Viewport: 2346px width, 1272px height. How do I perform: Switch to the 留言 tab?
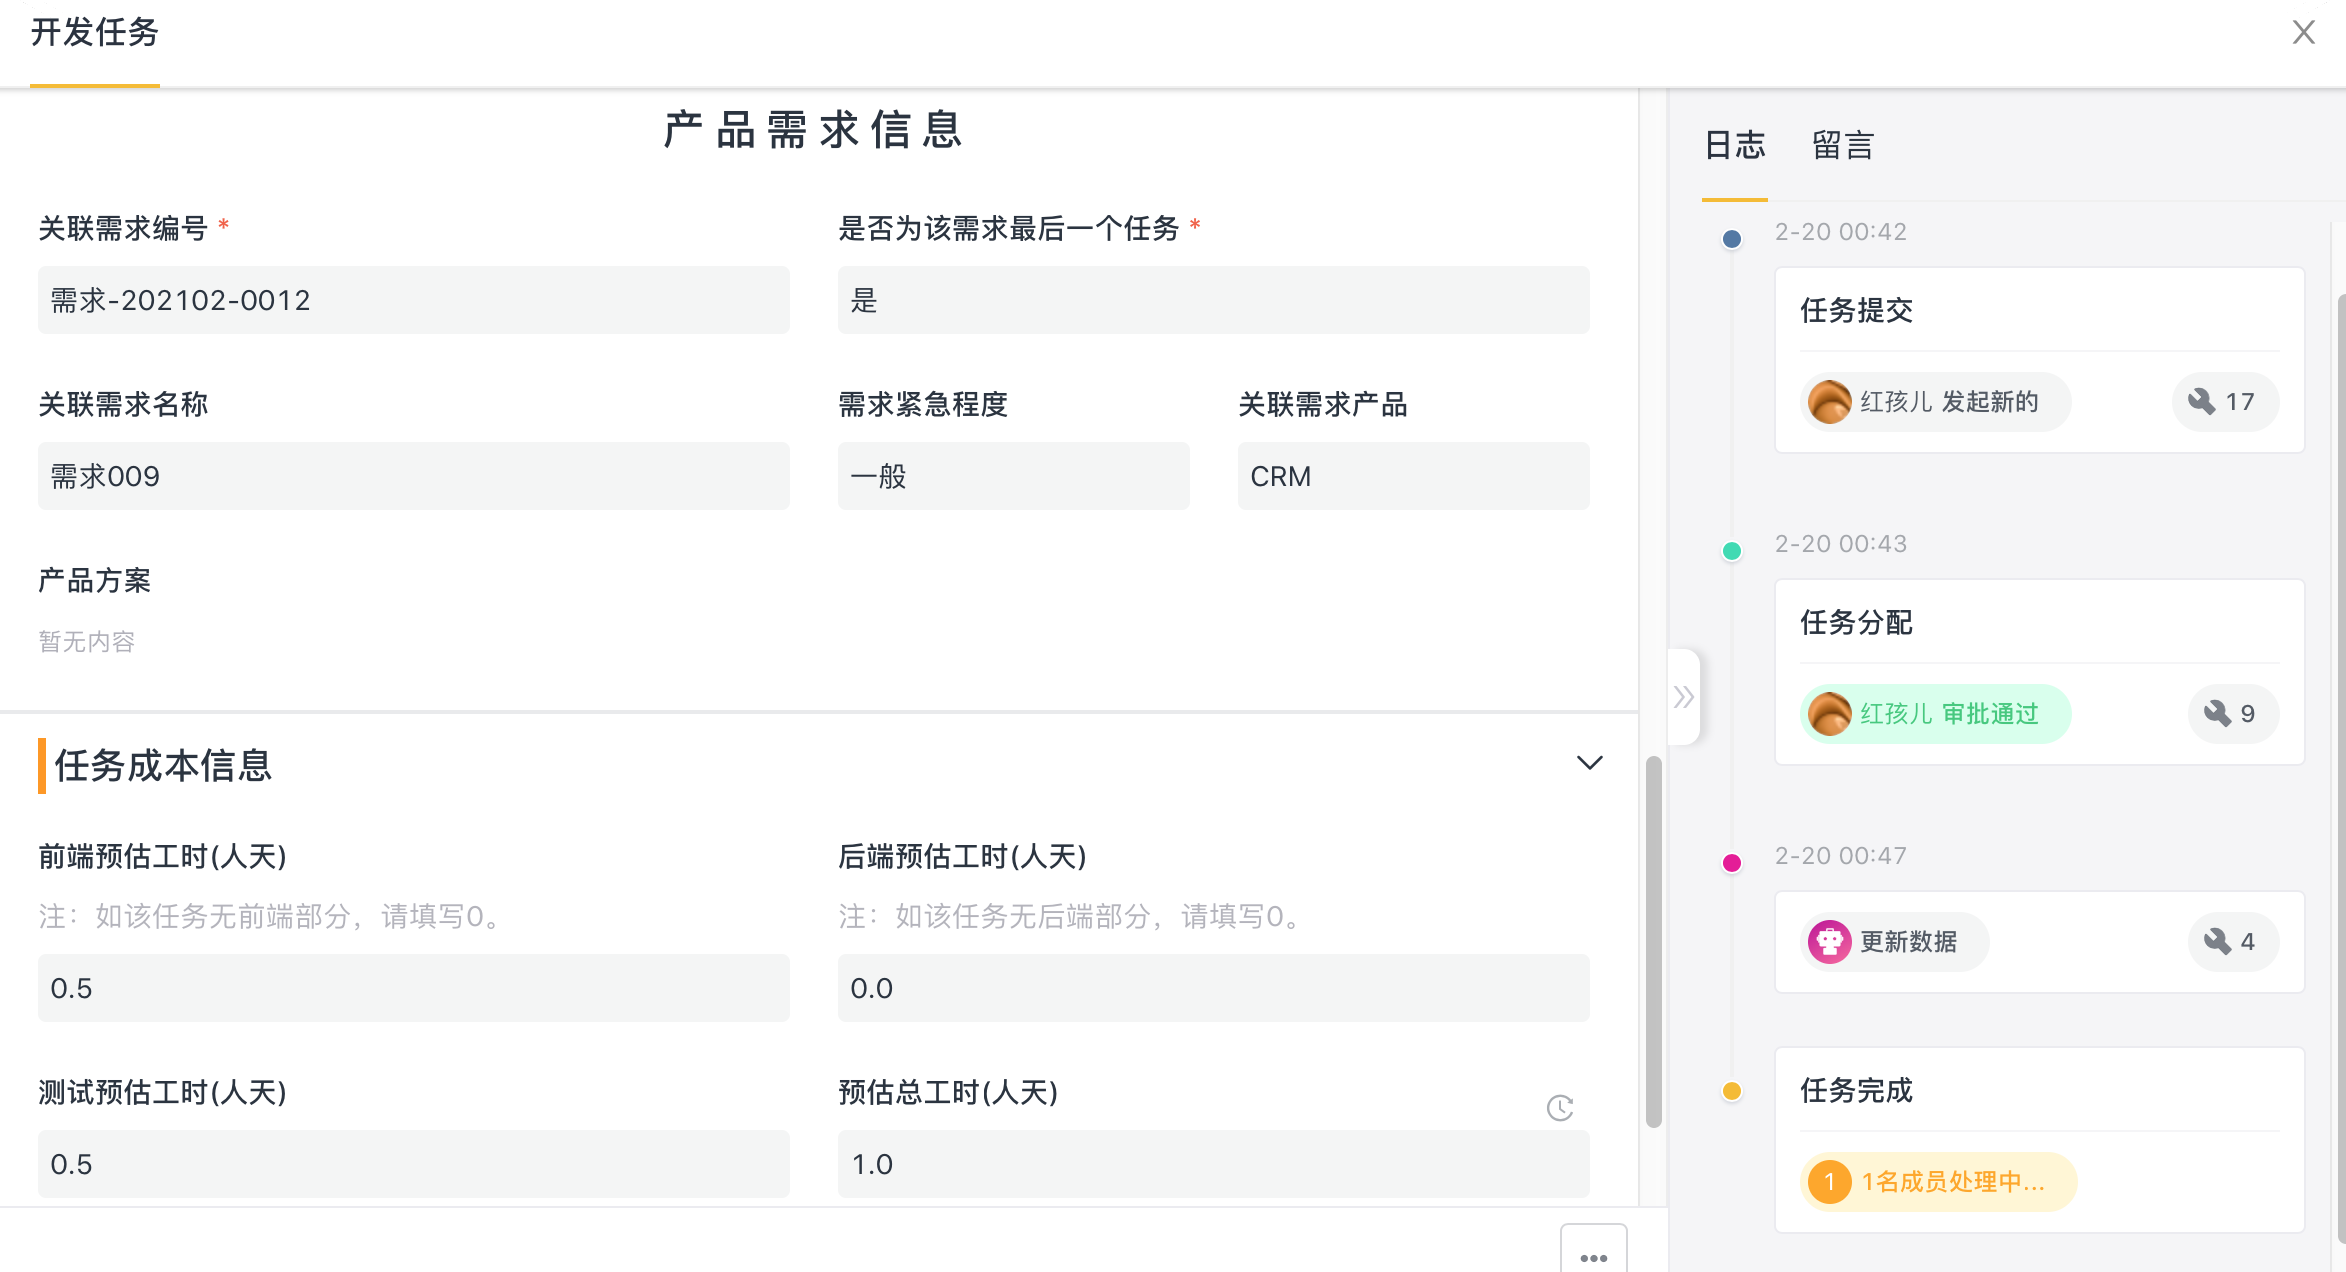click(x=1842, y=146)
